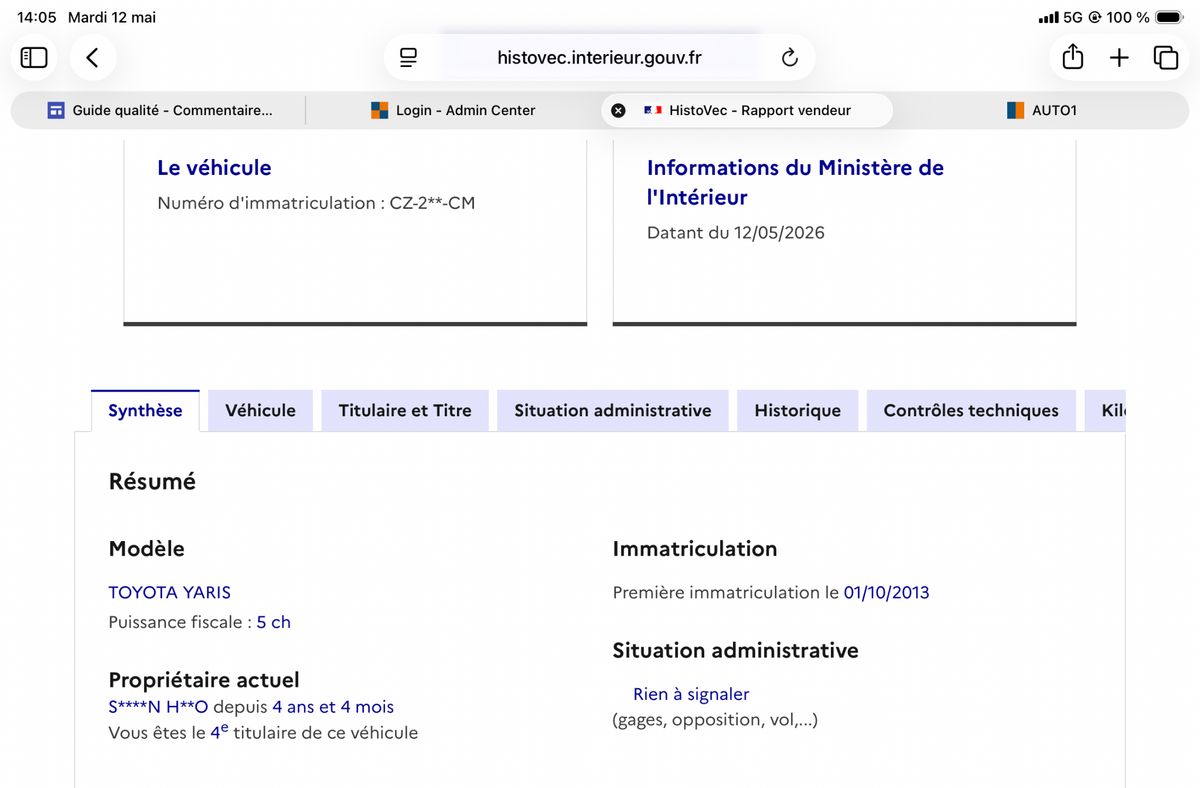Open the Véhicule tab

[x=260, y=410]
